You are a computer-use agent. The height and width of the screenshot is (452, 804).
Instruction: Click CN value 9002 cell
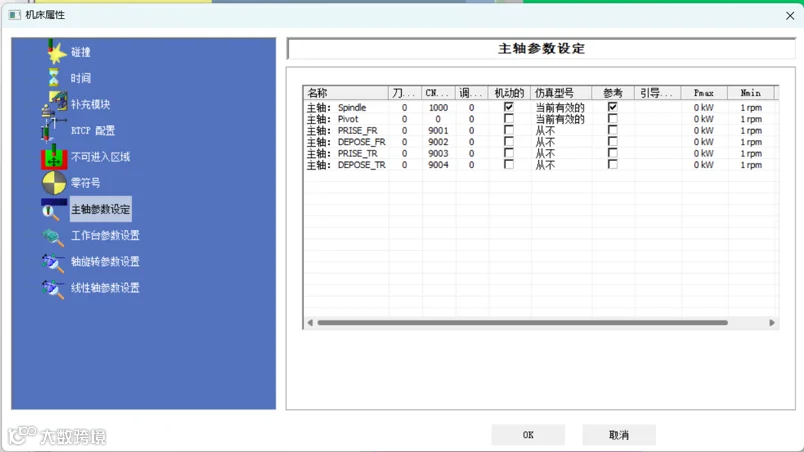click(438, 142)
